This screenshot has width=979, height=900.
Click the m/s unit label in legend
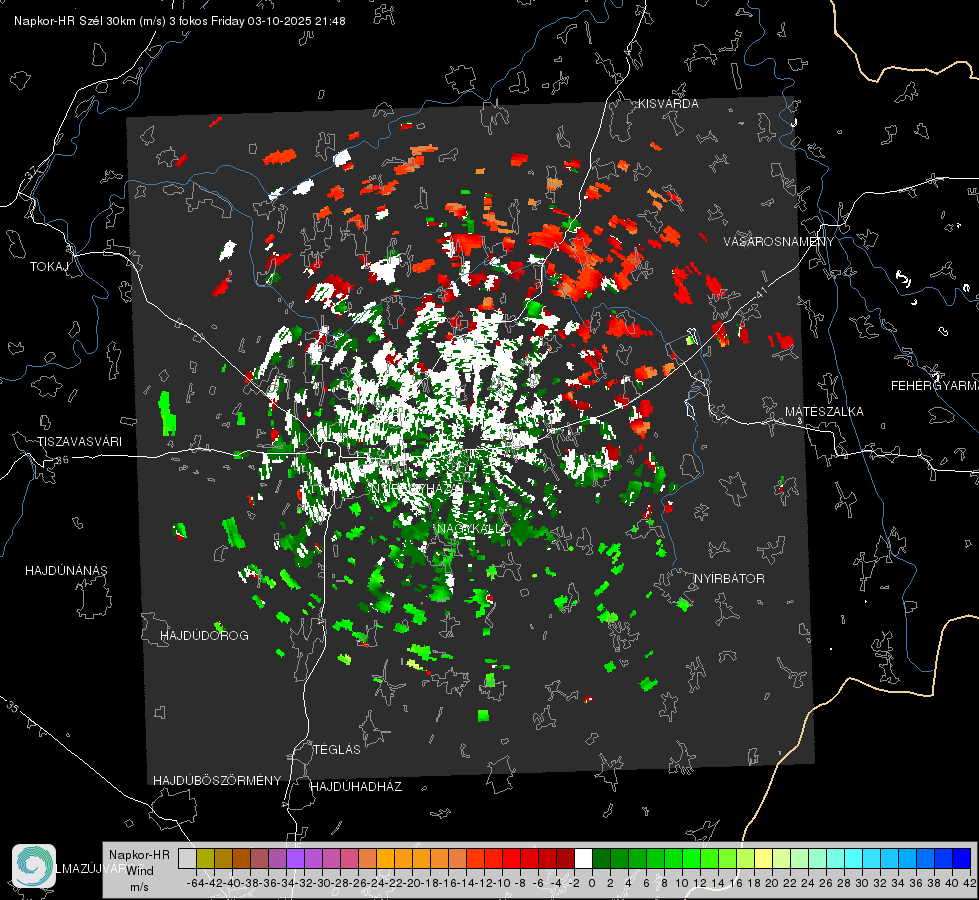(x=139, y=887)
